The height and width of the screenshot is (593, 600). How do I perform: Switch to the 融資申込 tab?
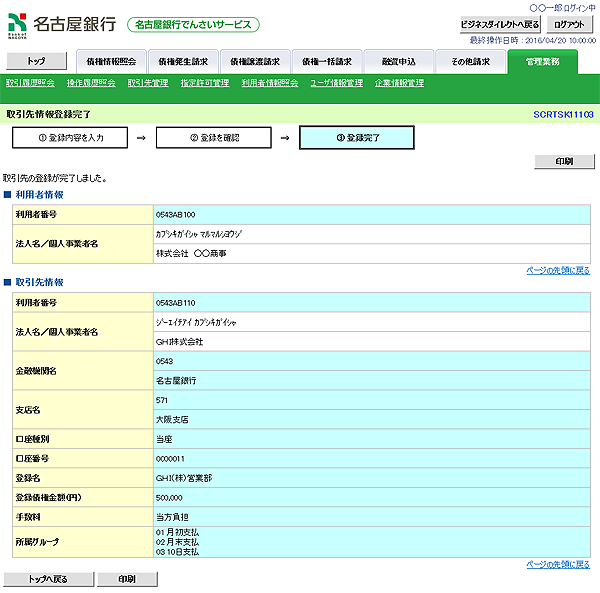click(x=399, y=62)
